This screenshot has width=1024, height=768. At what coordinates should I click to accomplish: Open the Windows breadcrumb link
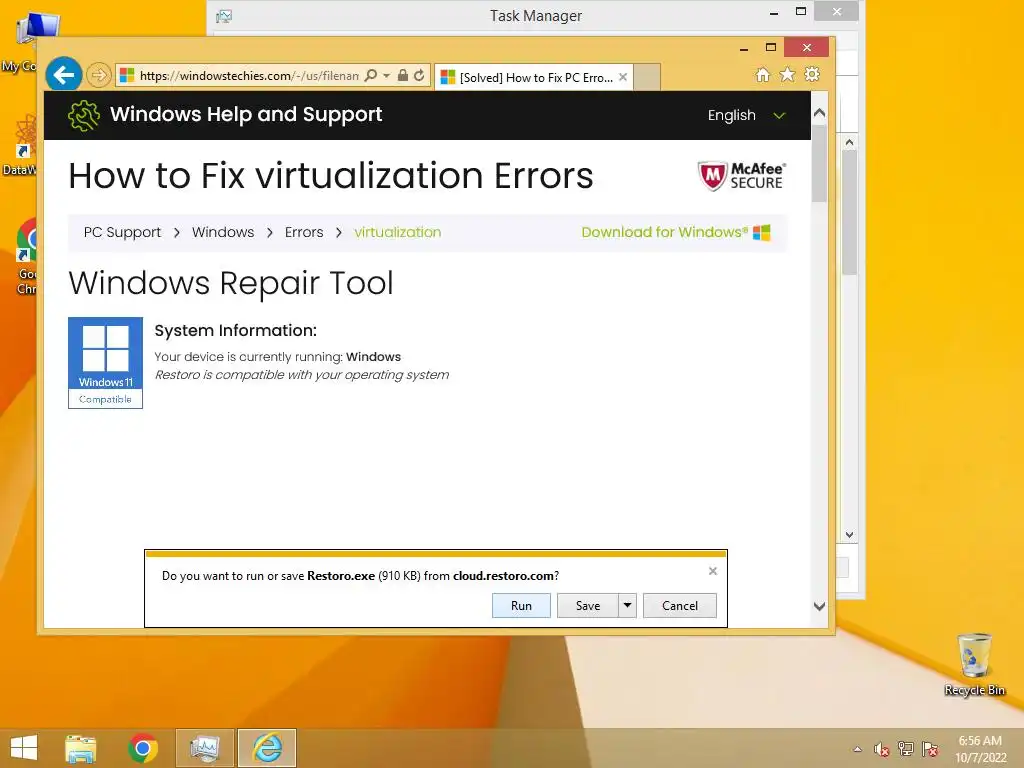[223, 232]
